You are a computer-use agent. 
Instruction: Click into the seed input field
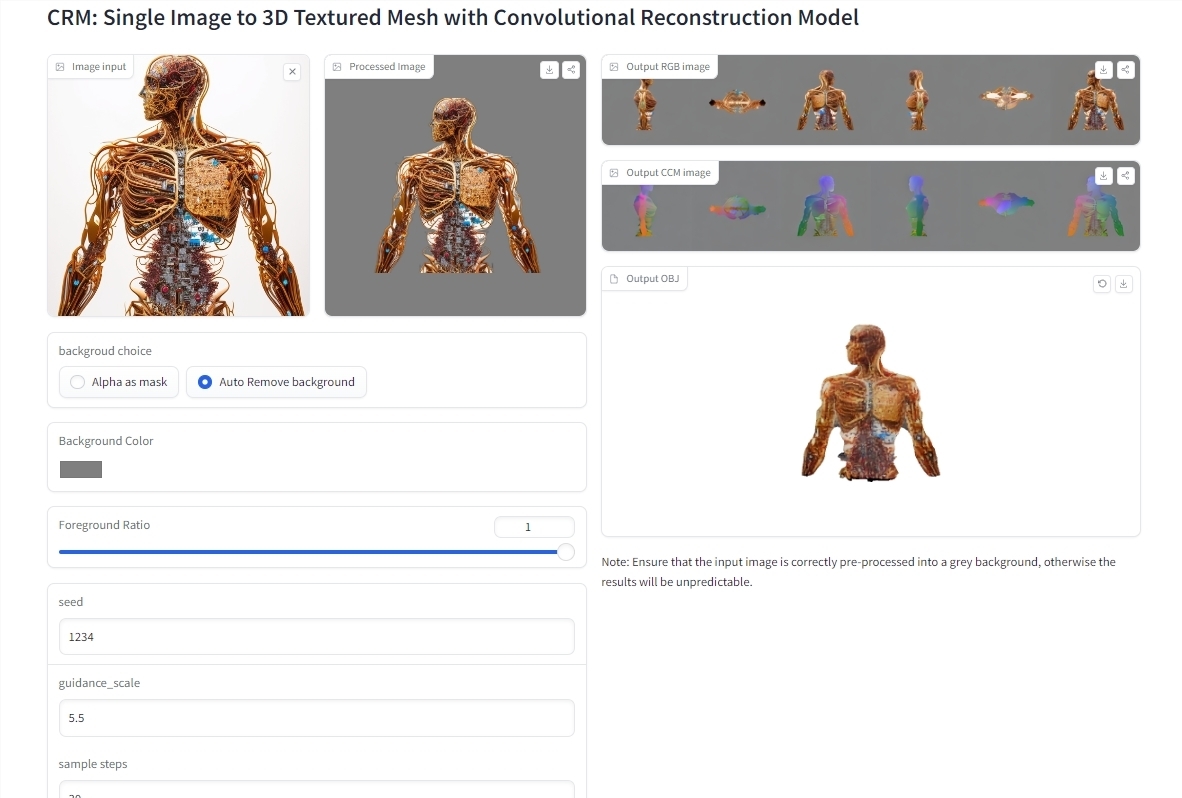coord(317,637)
